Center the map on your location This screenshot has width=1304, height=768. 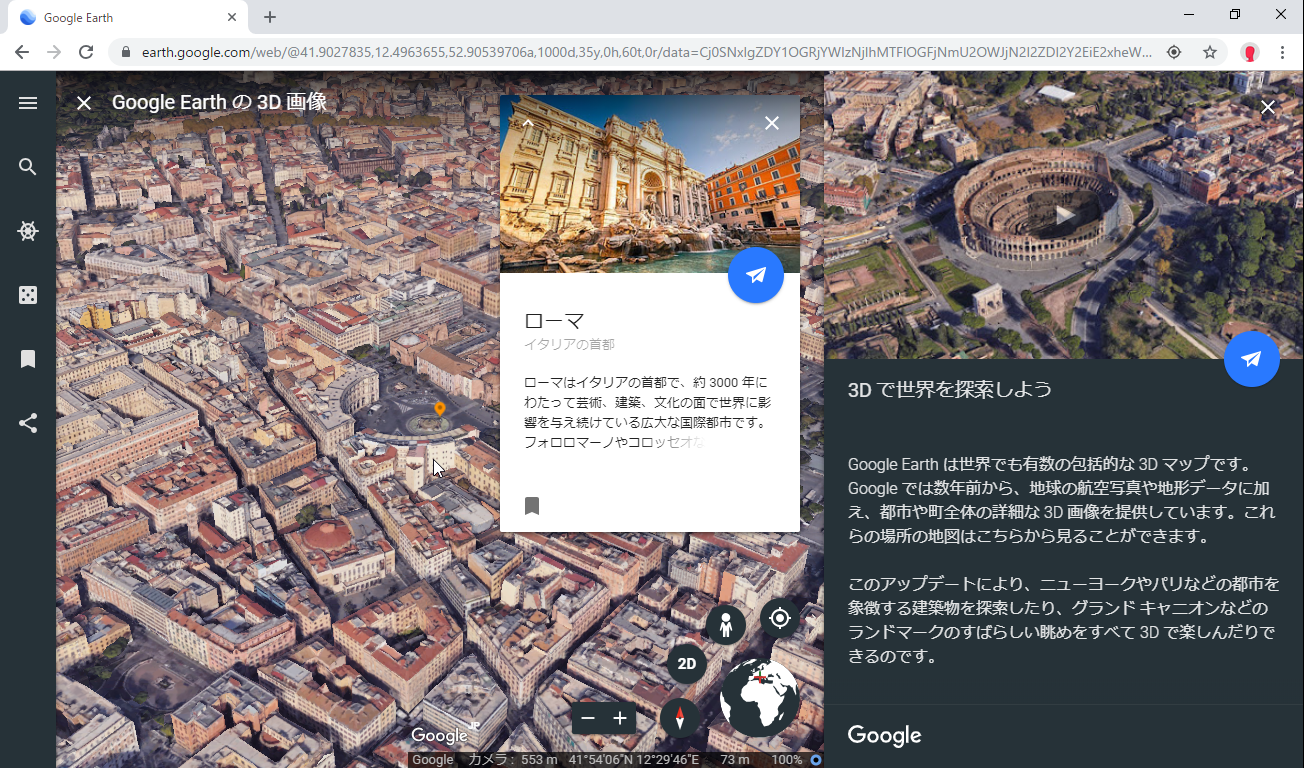780,618
